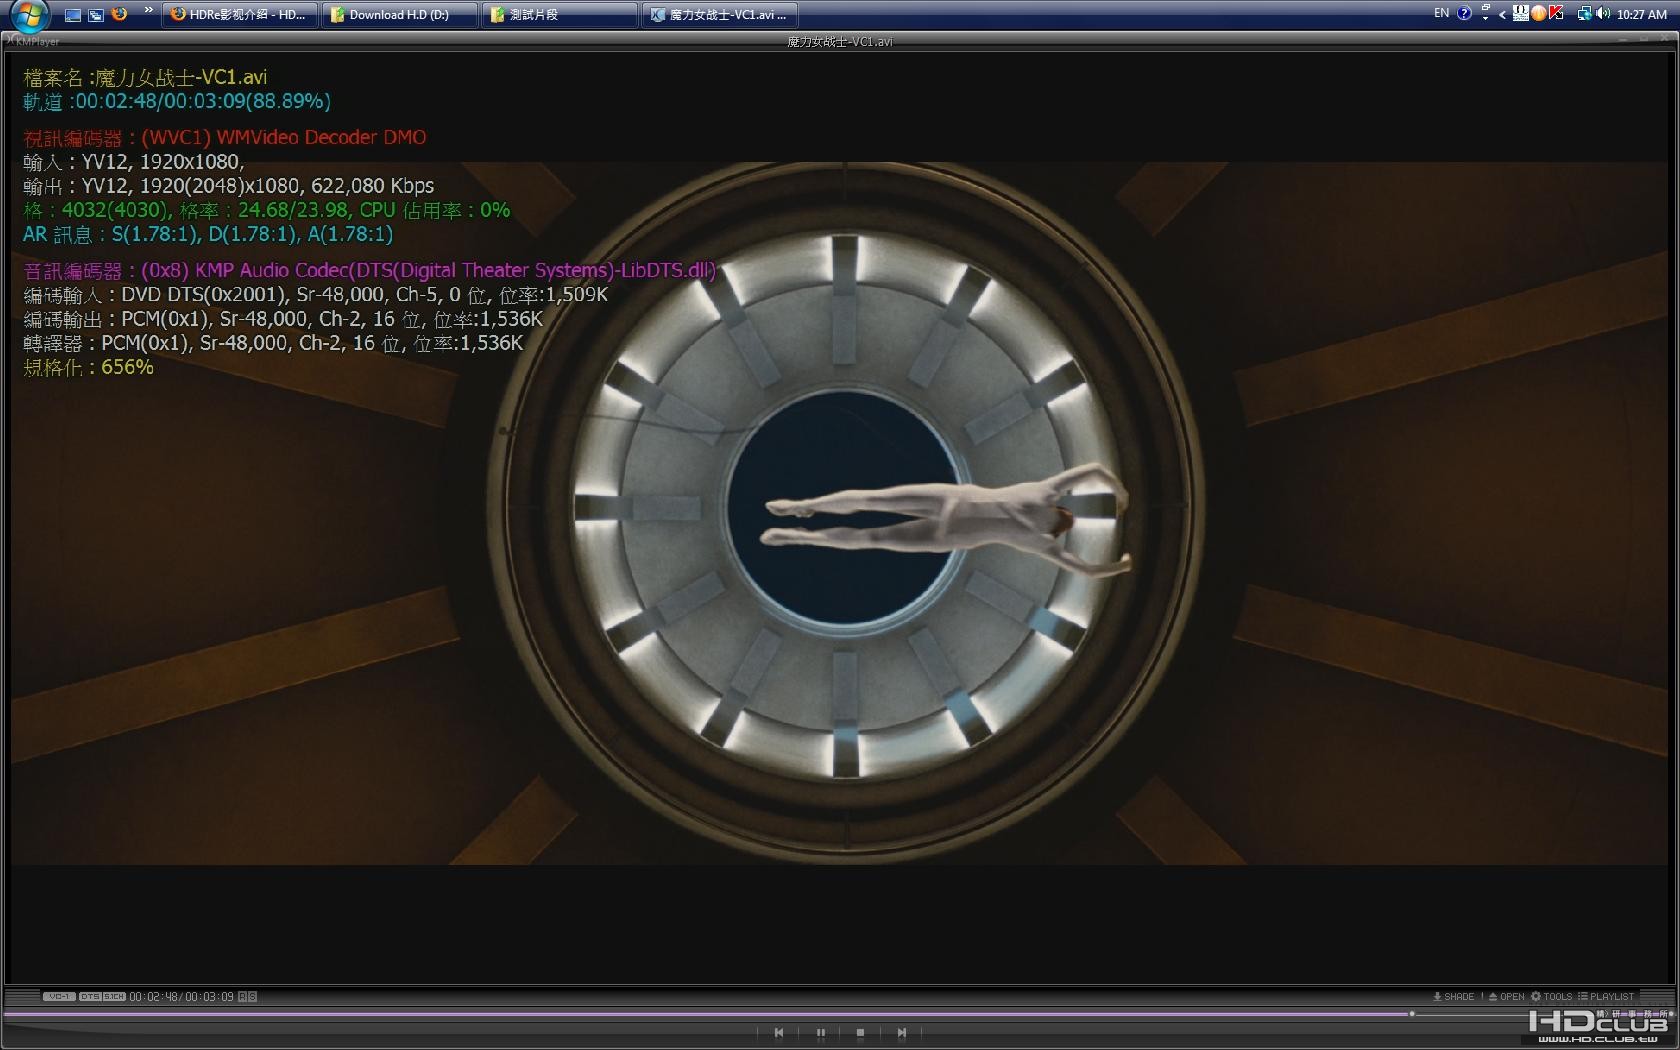Click the 5.1CH channel badge
Viewport: 1680px width, 1050px height.
[x=114, y=996]
